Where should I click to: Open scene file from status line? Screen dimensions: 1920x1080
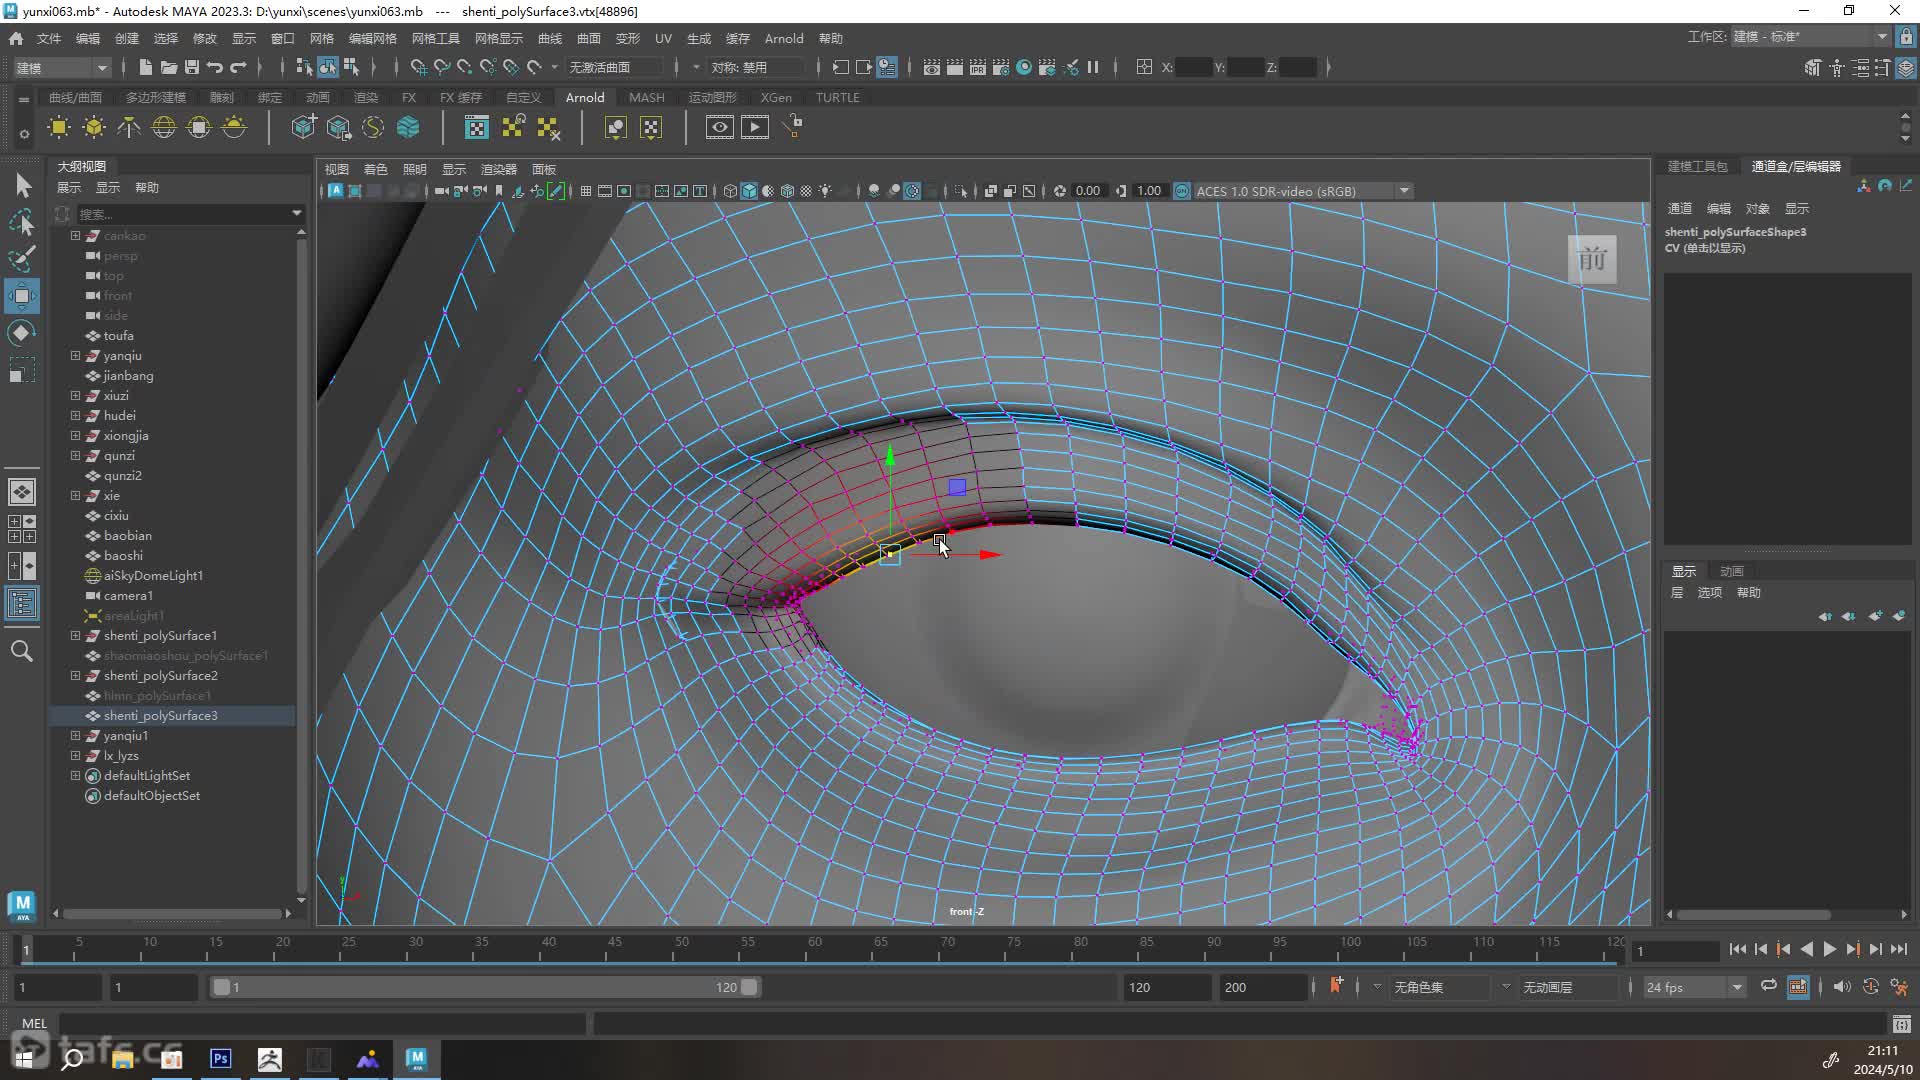click(168, 67)
